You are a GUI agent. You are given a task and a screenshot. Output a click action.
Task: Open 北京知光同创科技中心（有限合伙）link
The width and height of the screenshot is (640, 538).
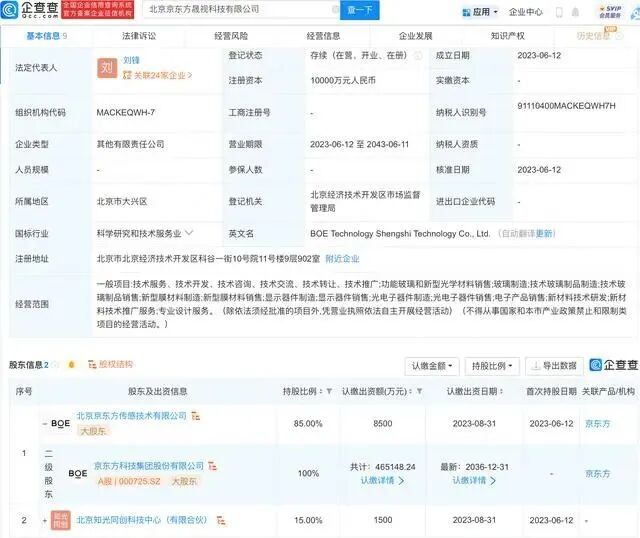pos(142,520)
